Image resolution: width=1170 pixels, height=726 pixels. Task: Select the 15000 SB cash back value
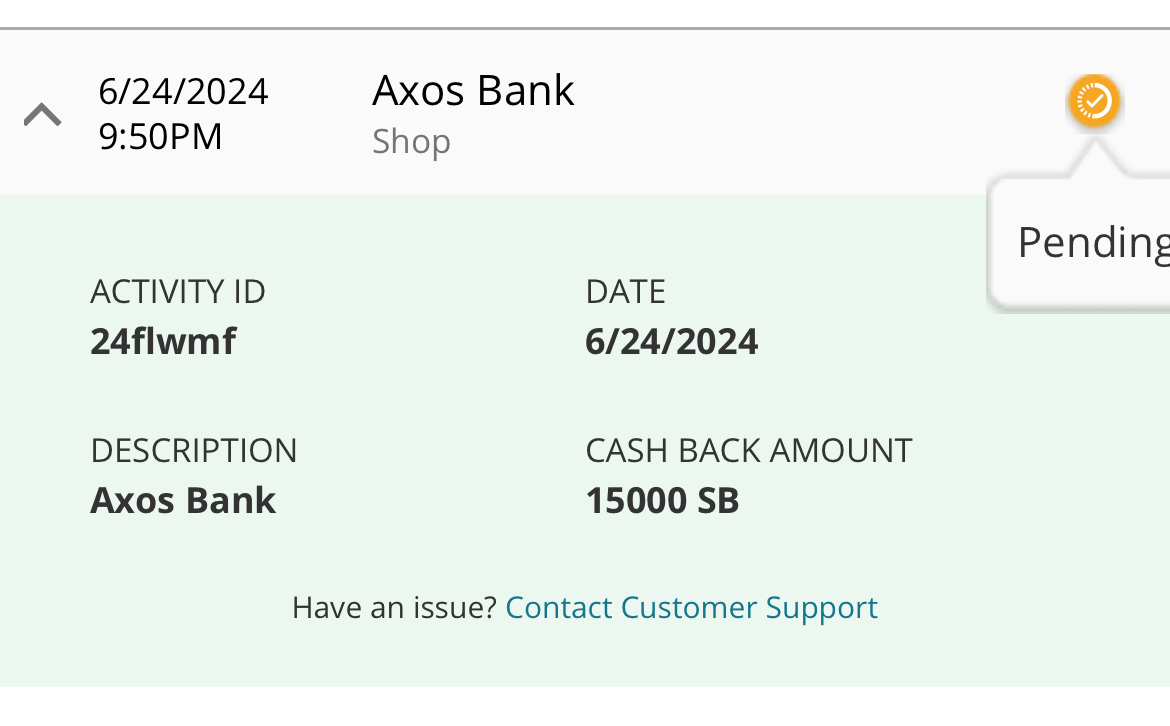pos(662,501)
